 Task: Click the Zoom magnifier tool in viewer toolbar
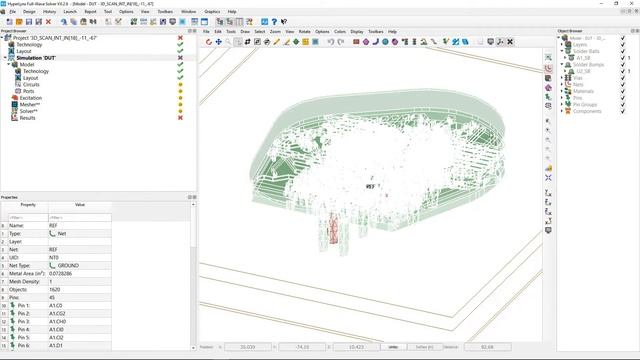pos(228,42)
